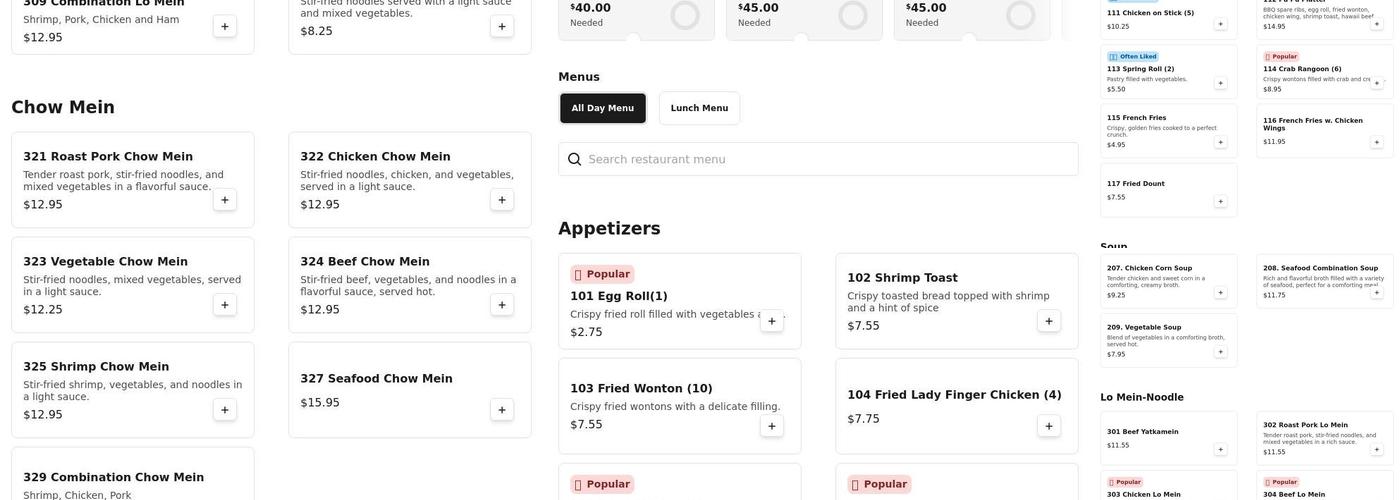Switch to the All Day Menu tab
1400x500 pixels.
[x=603, y=108]
